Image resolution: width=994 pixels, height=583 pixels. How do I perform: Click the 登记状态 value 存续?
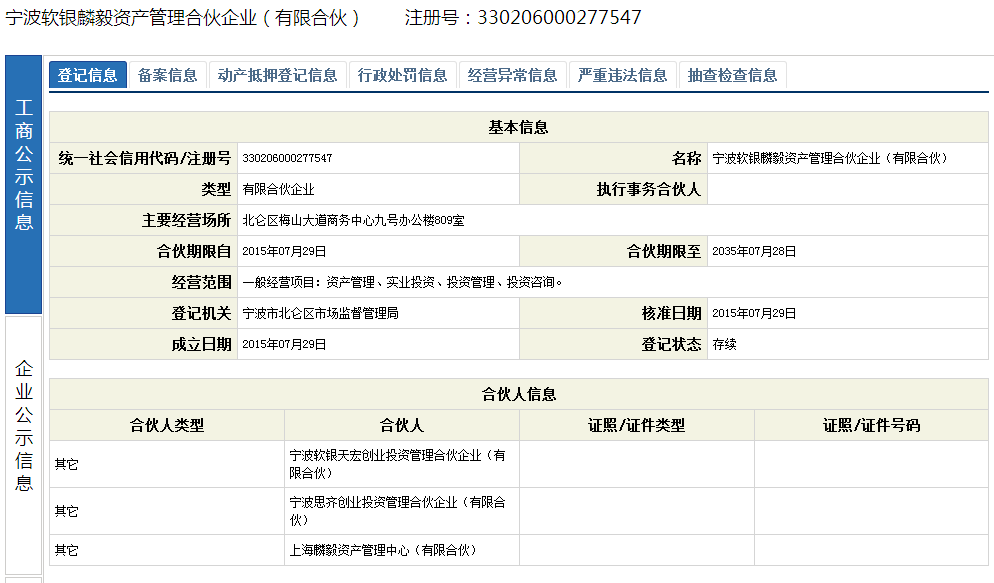point(724,344)
